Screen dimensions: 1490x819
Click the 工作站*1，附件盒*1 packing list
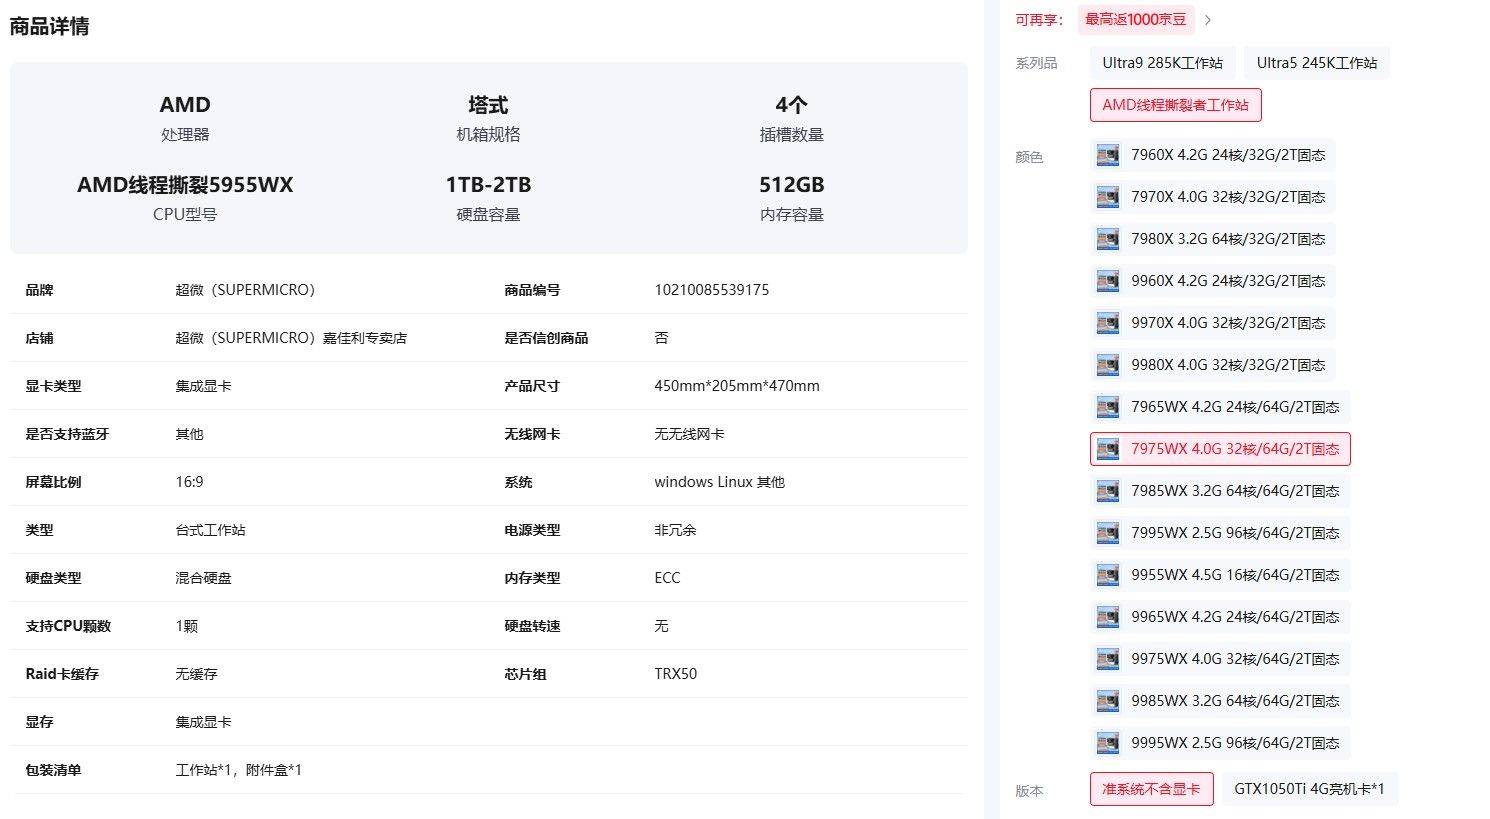pyautogui.click(x=239, y=770)
